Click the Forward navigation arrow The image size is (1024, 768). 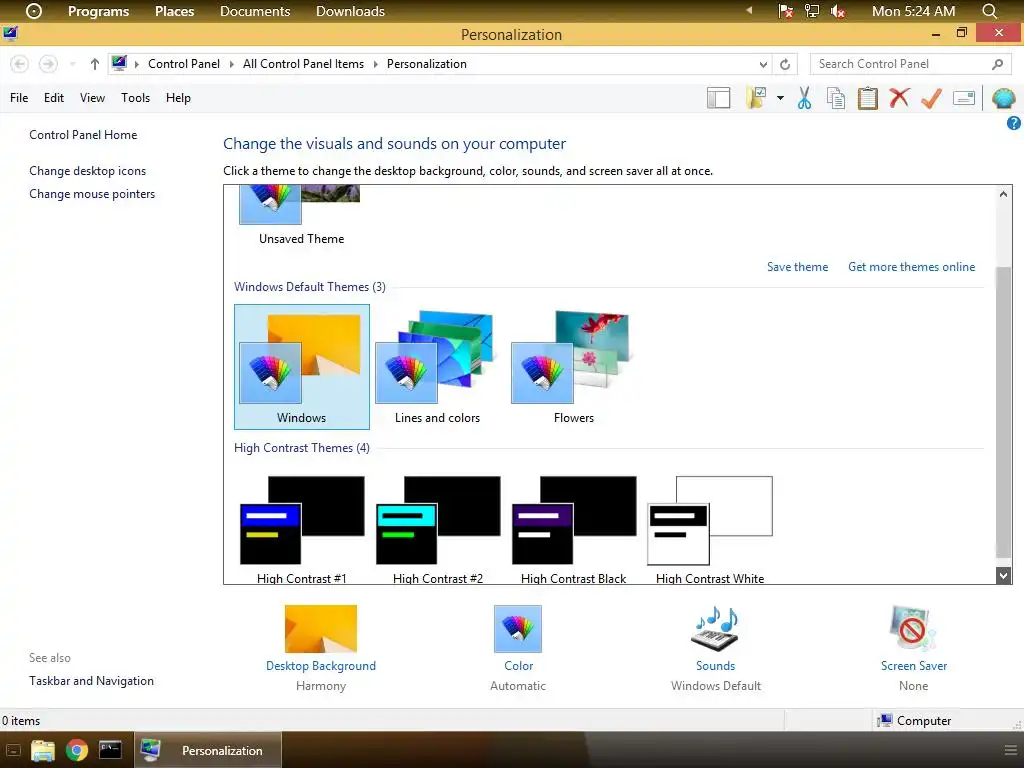click(48, 64)
